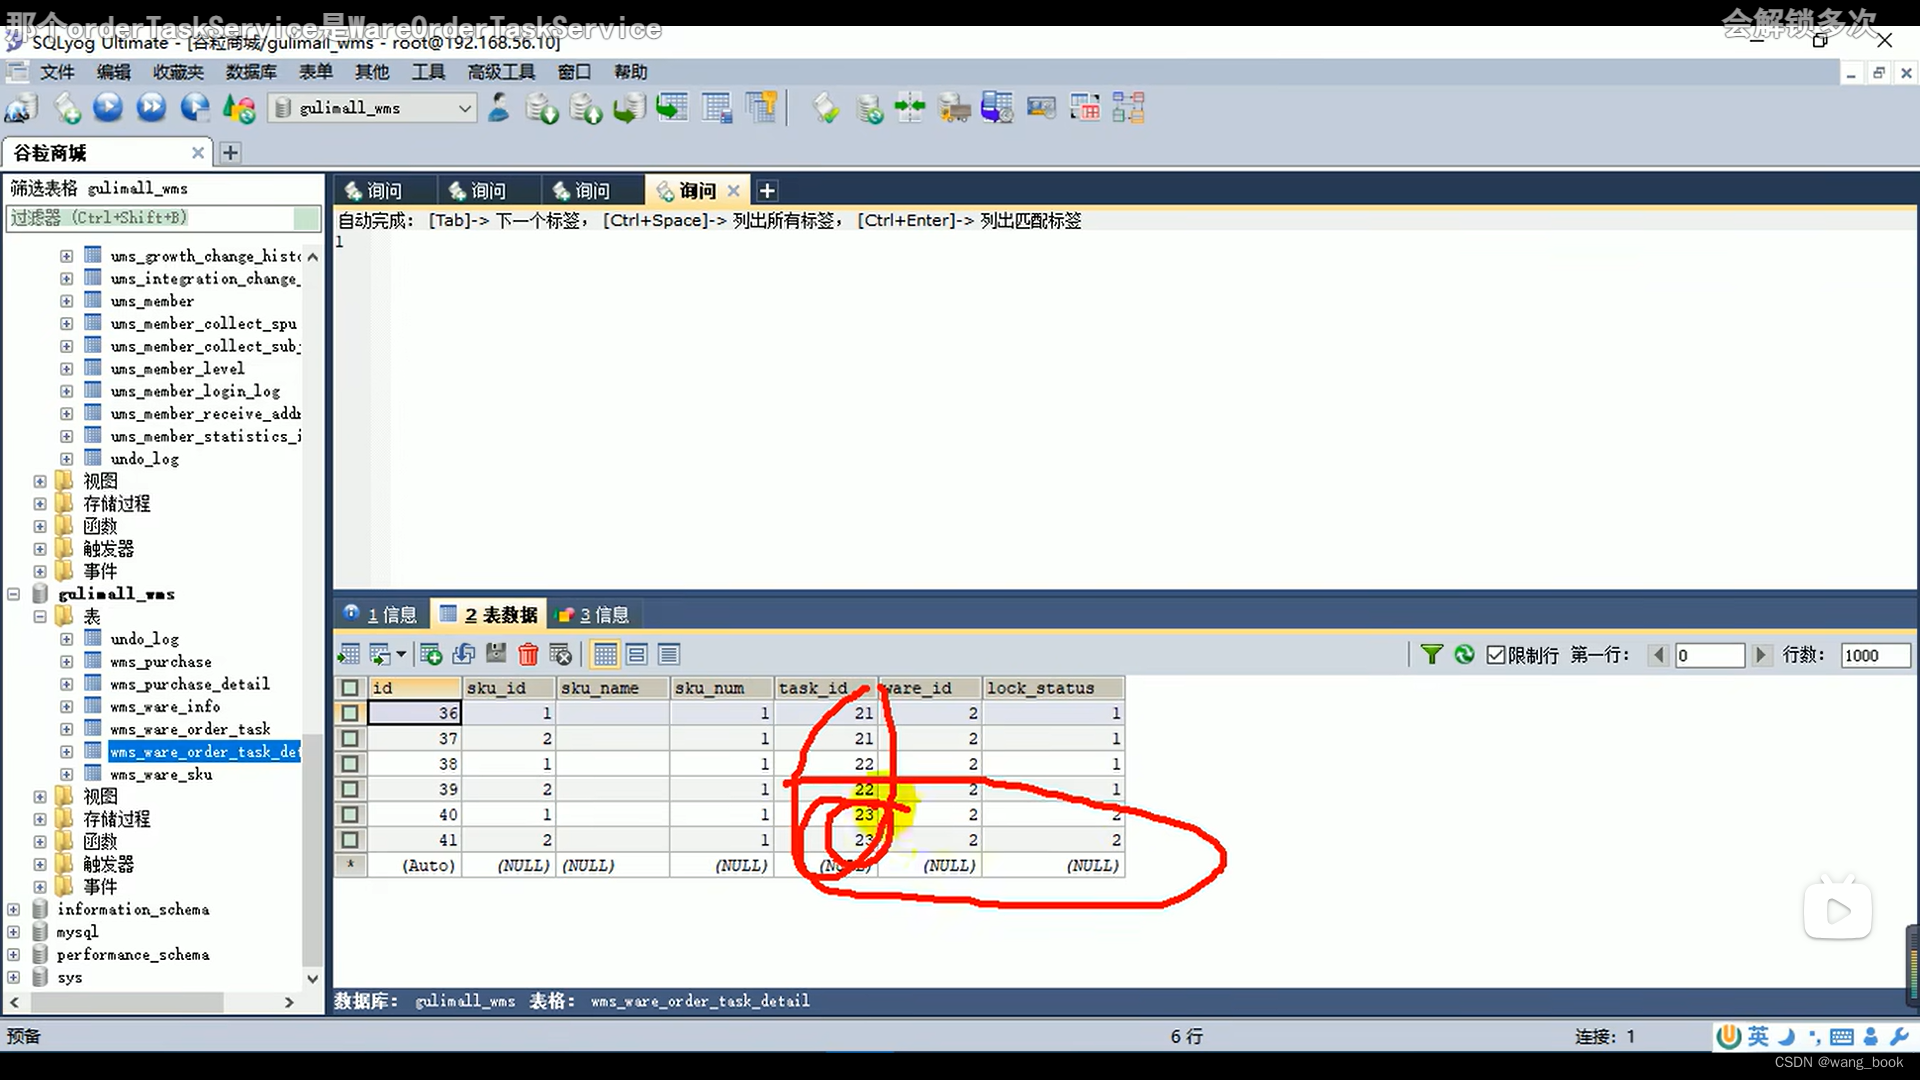Open the 数据库 menu
Viewport: 1920px width, 1080px height.
pos(251,72)
